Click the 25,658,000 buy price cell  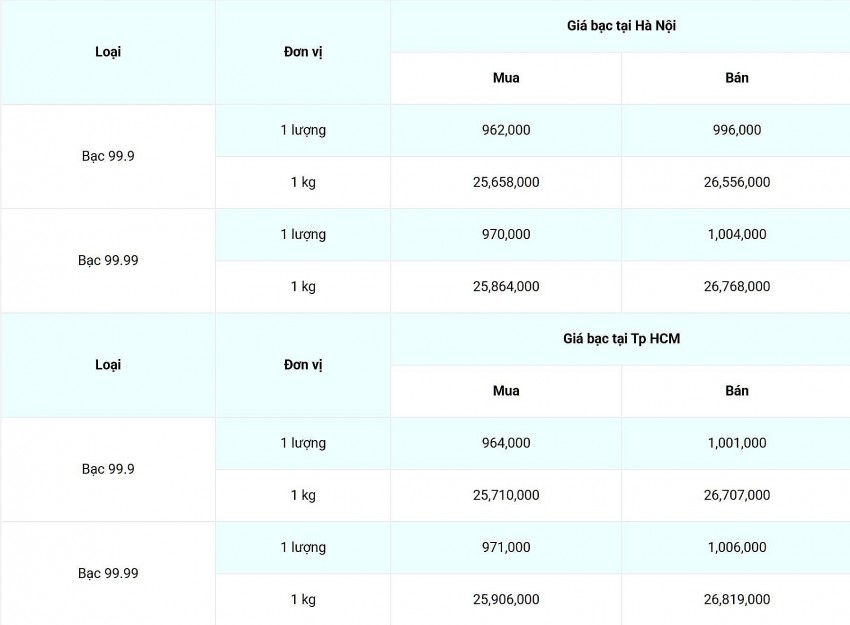(x=506, y=182)
